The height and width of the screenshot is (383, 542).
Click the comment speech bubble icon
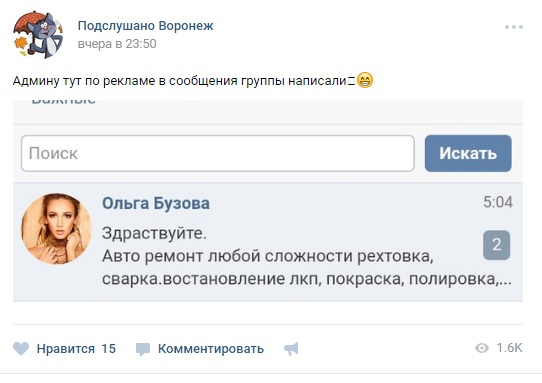click(142, 349)
